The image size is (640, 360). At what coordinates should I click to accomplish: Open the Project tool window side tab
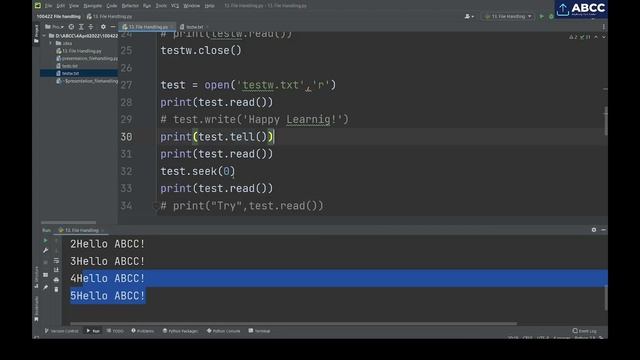pos(36,34)
